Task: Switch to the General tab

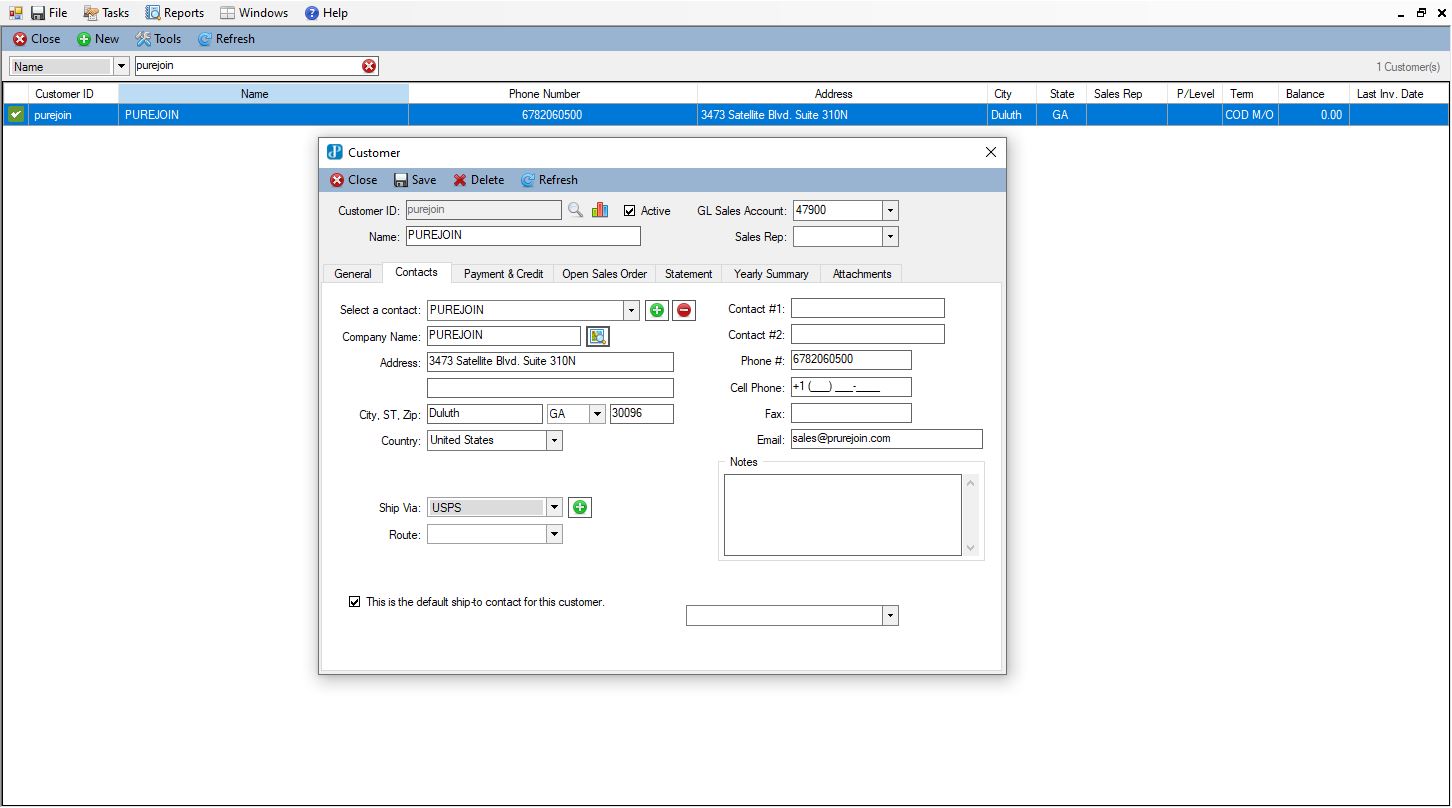Action: click(x=353, y=274)
